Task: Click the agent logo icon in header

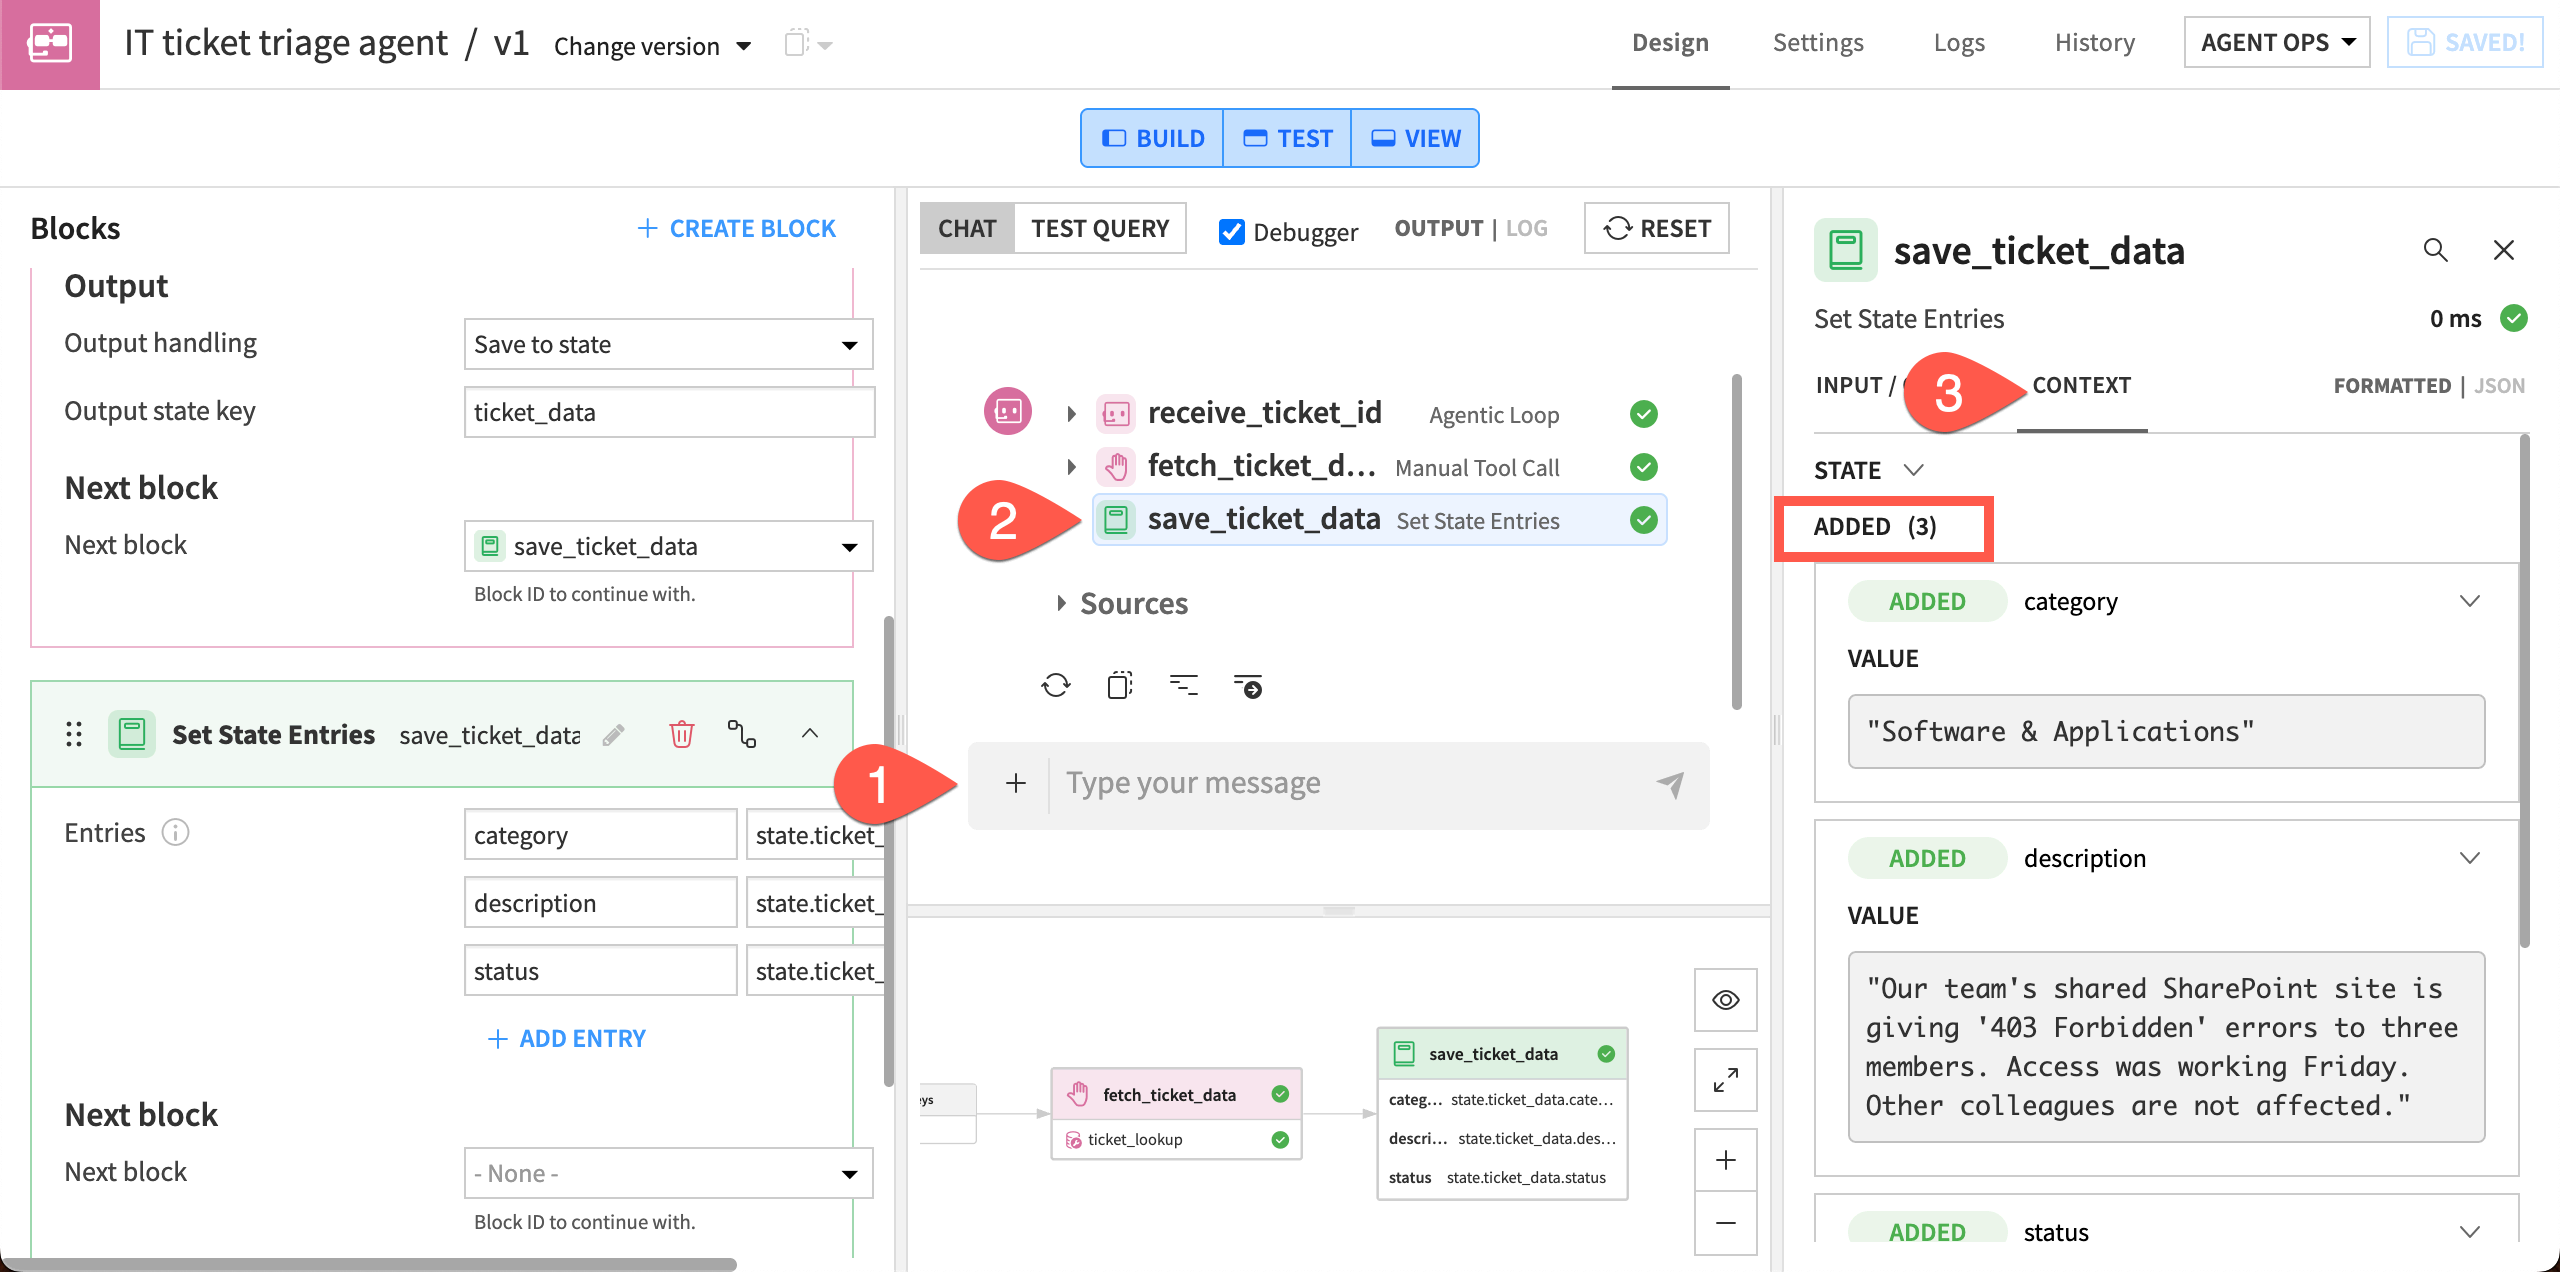Action: click(50, 44)
